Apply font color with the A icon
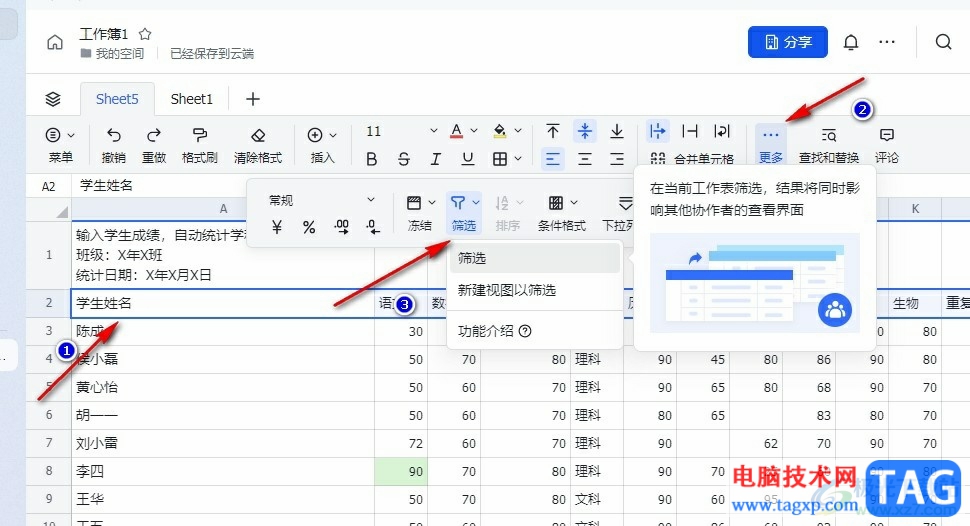The image size is (970, 526). click(457, 131)
